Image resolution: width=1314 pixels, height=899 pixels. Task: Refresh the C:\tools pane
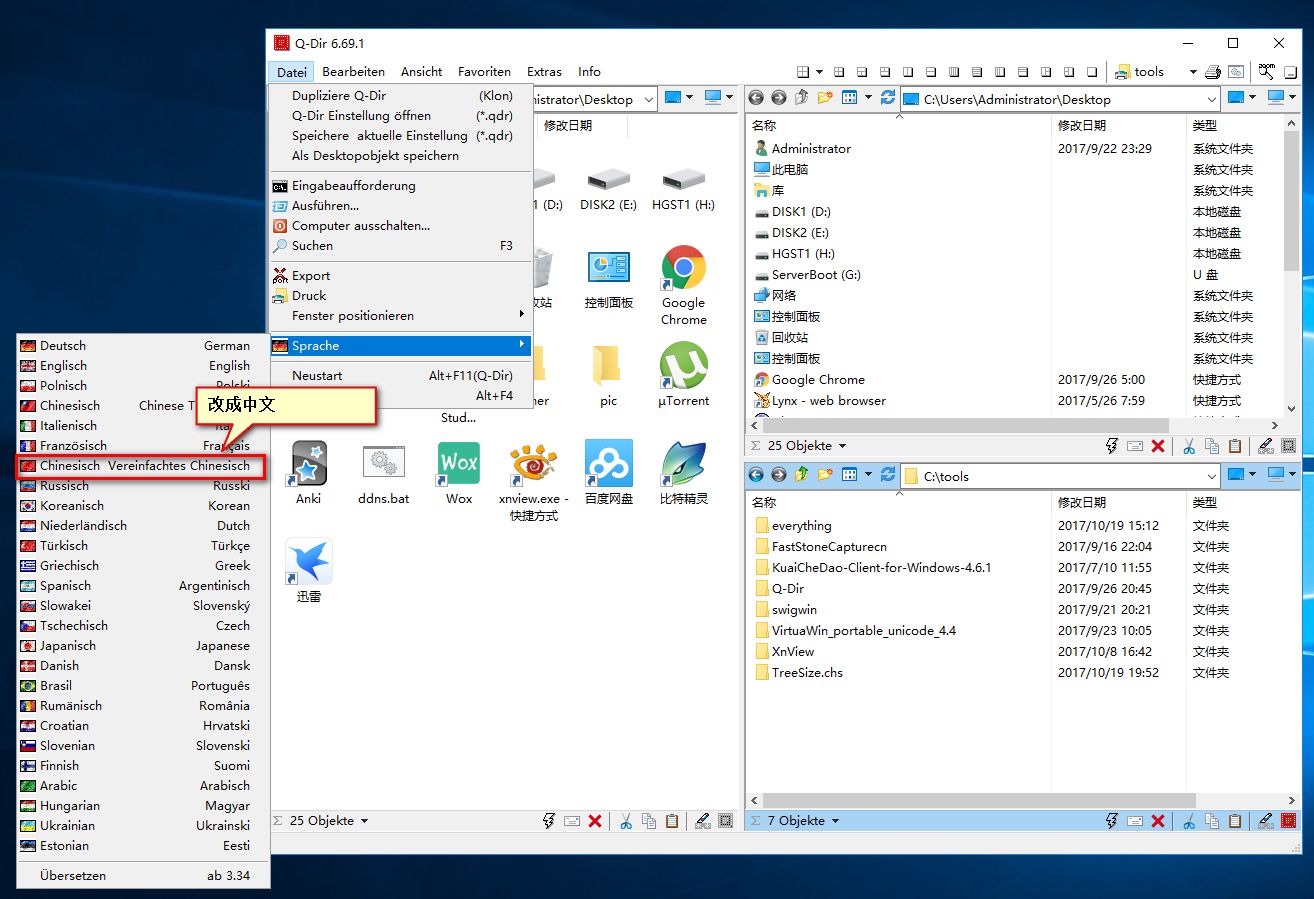888,475
